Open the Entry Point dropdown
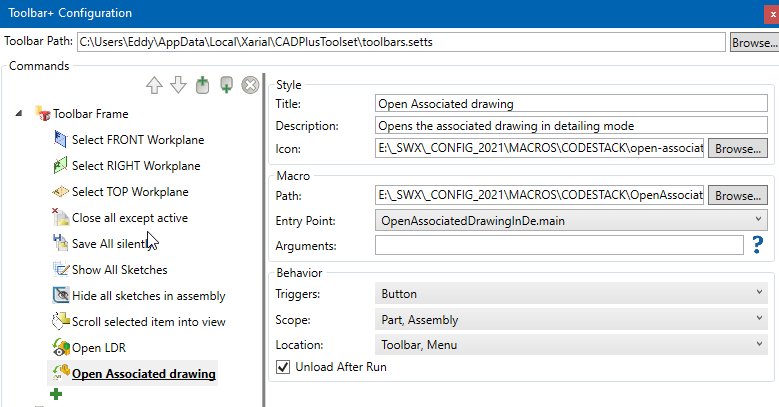Screen dimensions: 779x407 [x=571, y=221]
